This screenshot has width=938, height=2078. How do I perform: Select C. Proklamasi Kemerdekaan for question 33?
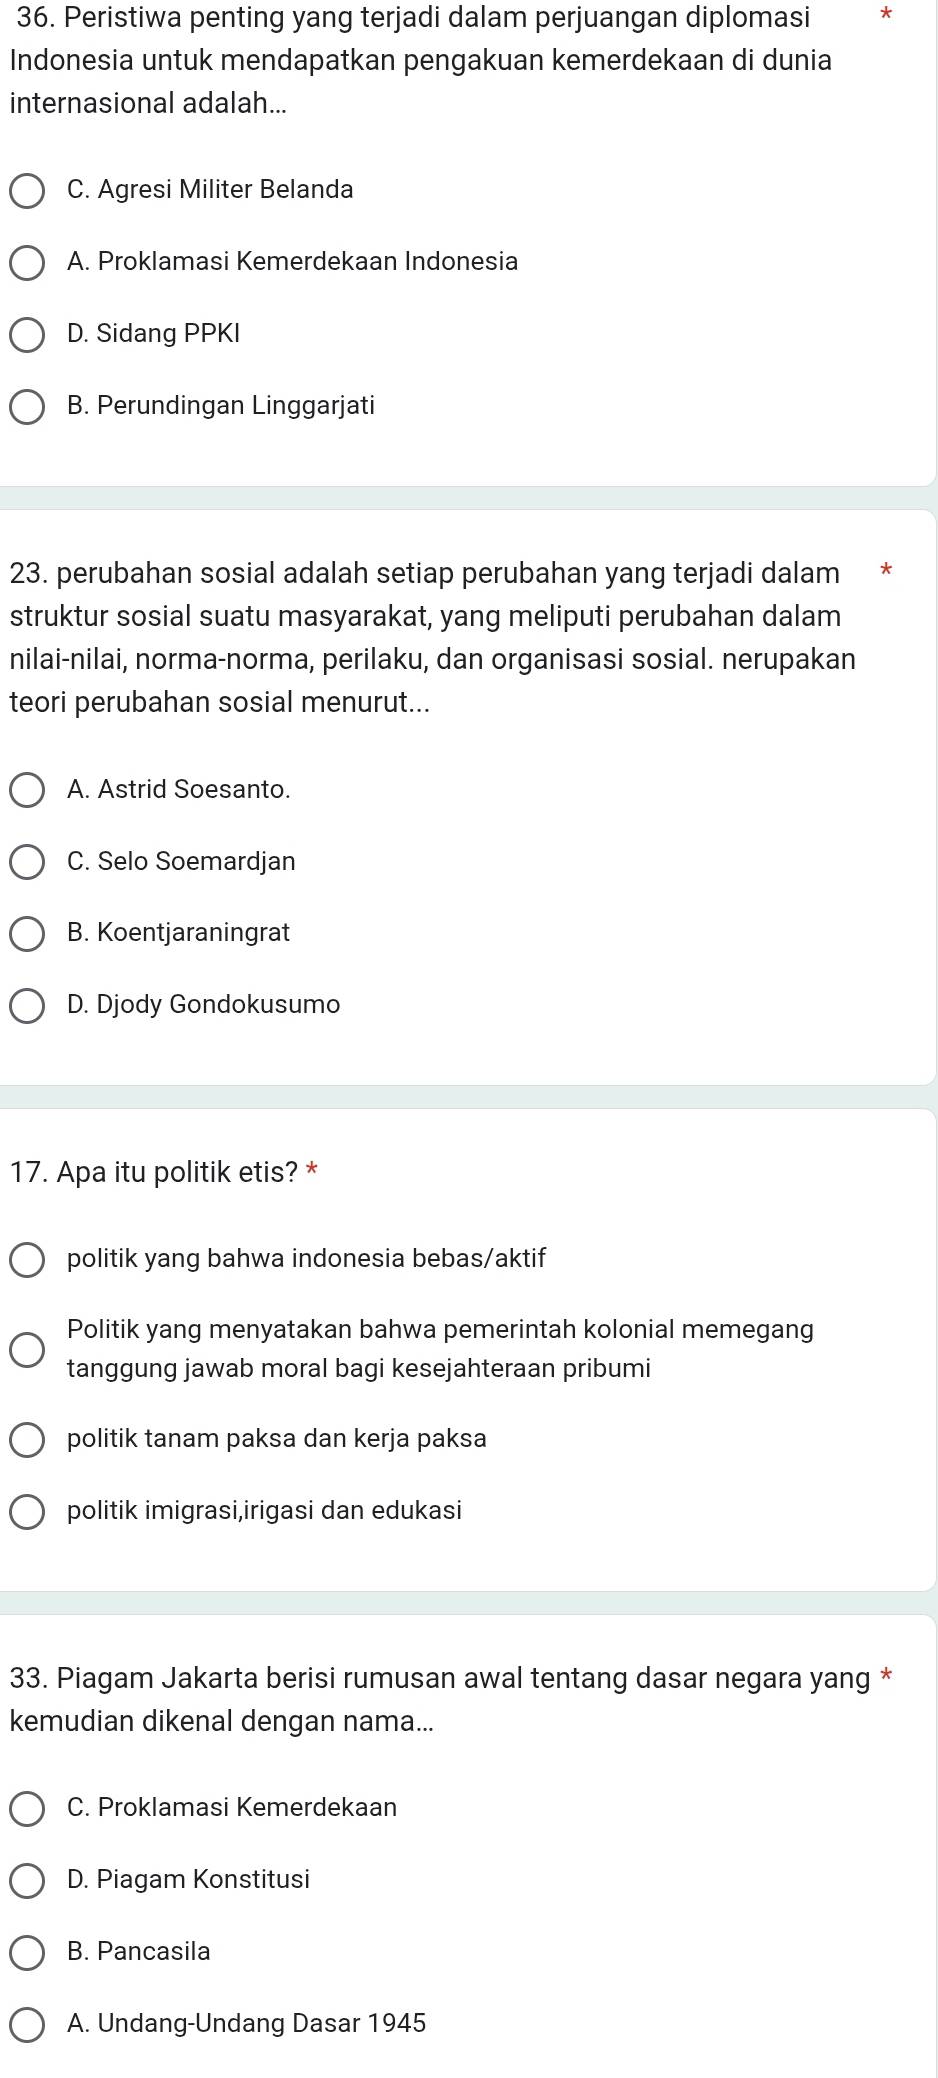click(x=27, y=1809)
